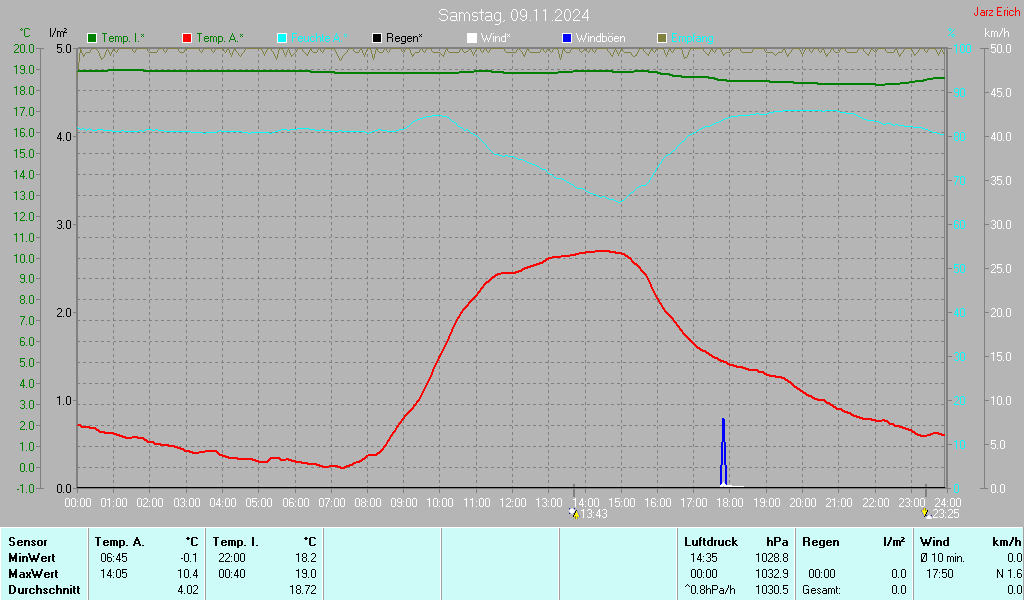Click the 00:40 indoor maximum time cell
This screenshot has height=600, width=1024.
pos(231,574)
